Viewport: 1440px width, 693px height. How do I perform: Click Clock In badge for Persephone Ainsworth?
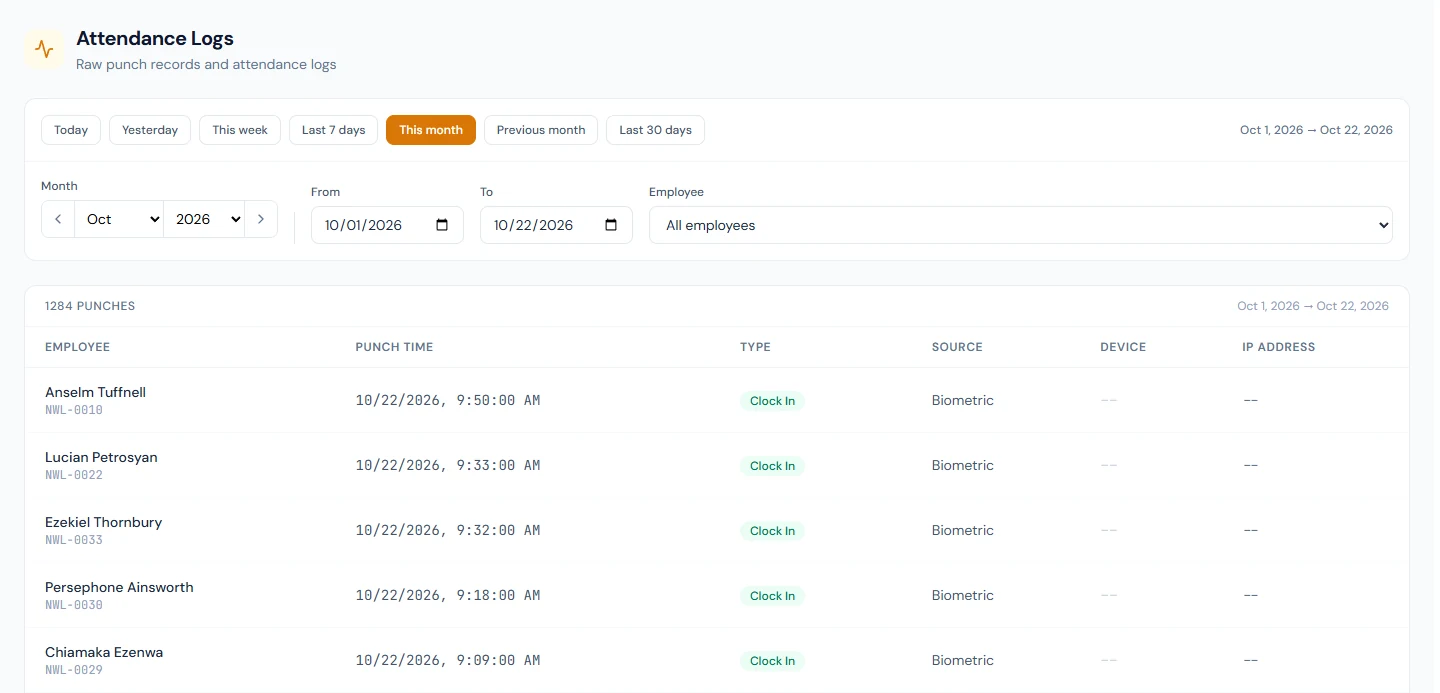pos(772,596)
